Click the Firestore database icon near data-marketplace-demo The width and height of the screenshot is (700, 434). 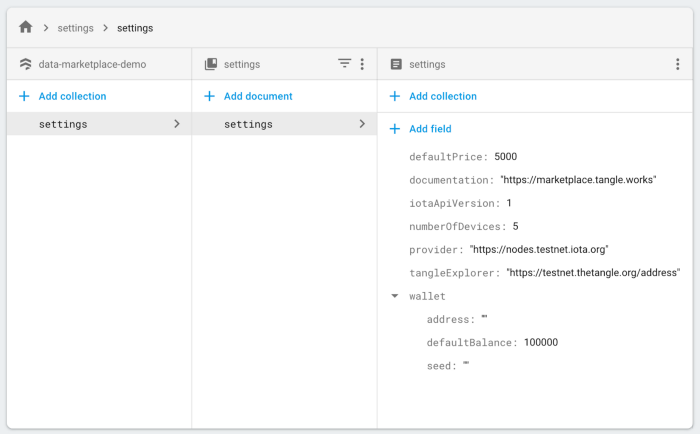pyautogui.click(x=25, y=64)
